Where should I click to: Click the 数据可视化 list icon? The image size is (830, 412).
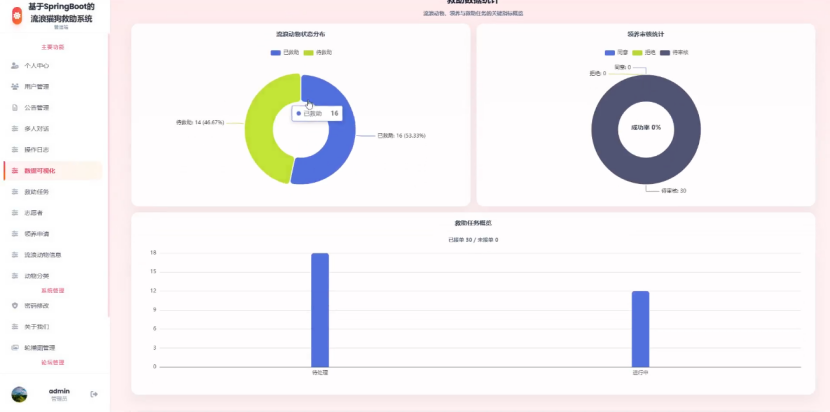15,171
